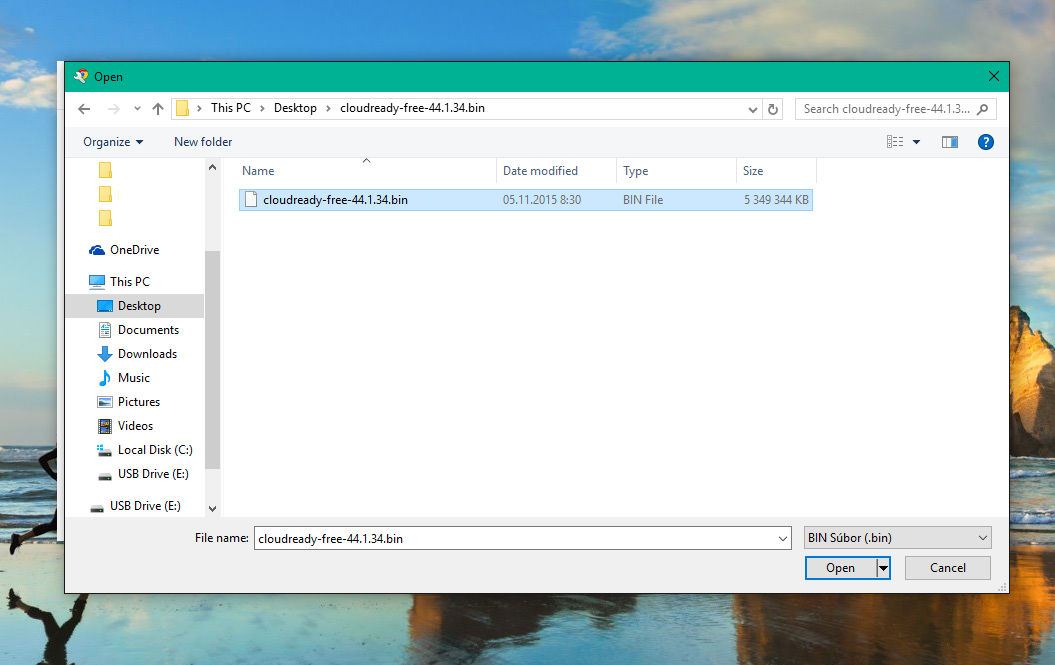Select Desktop in the navigation pane
Image resolution: width=1055 pixels, height=665 pixels.
pos(139,306)
